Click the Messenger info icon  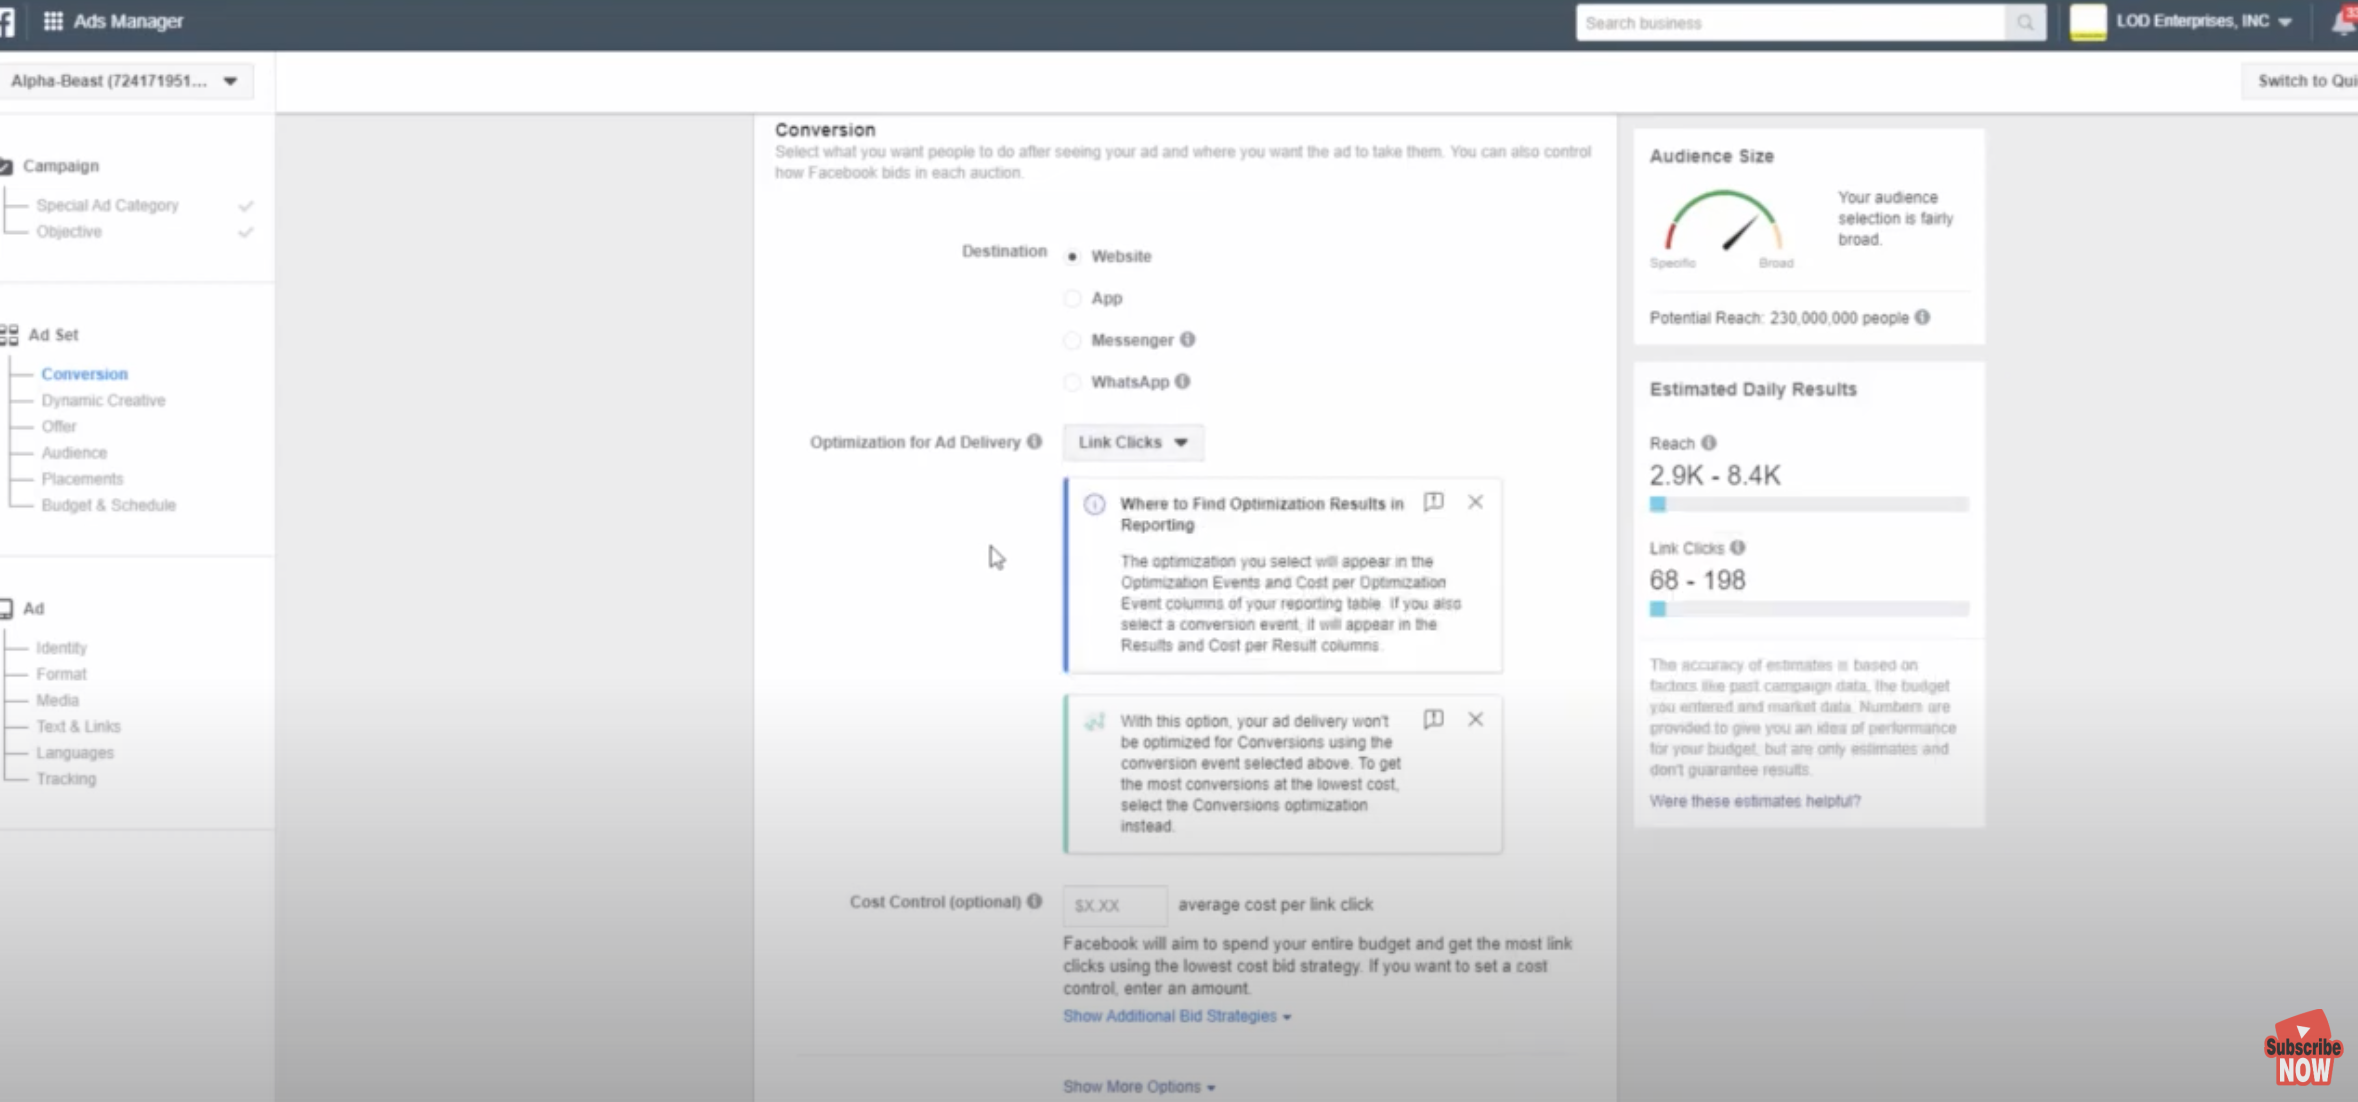pos(1187,340)
